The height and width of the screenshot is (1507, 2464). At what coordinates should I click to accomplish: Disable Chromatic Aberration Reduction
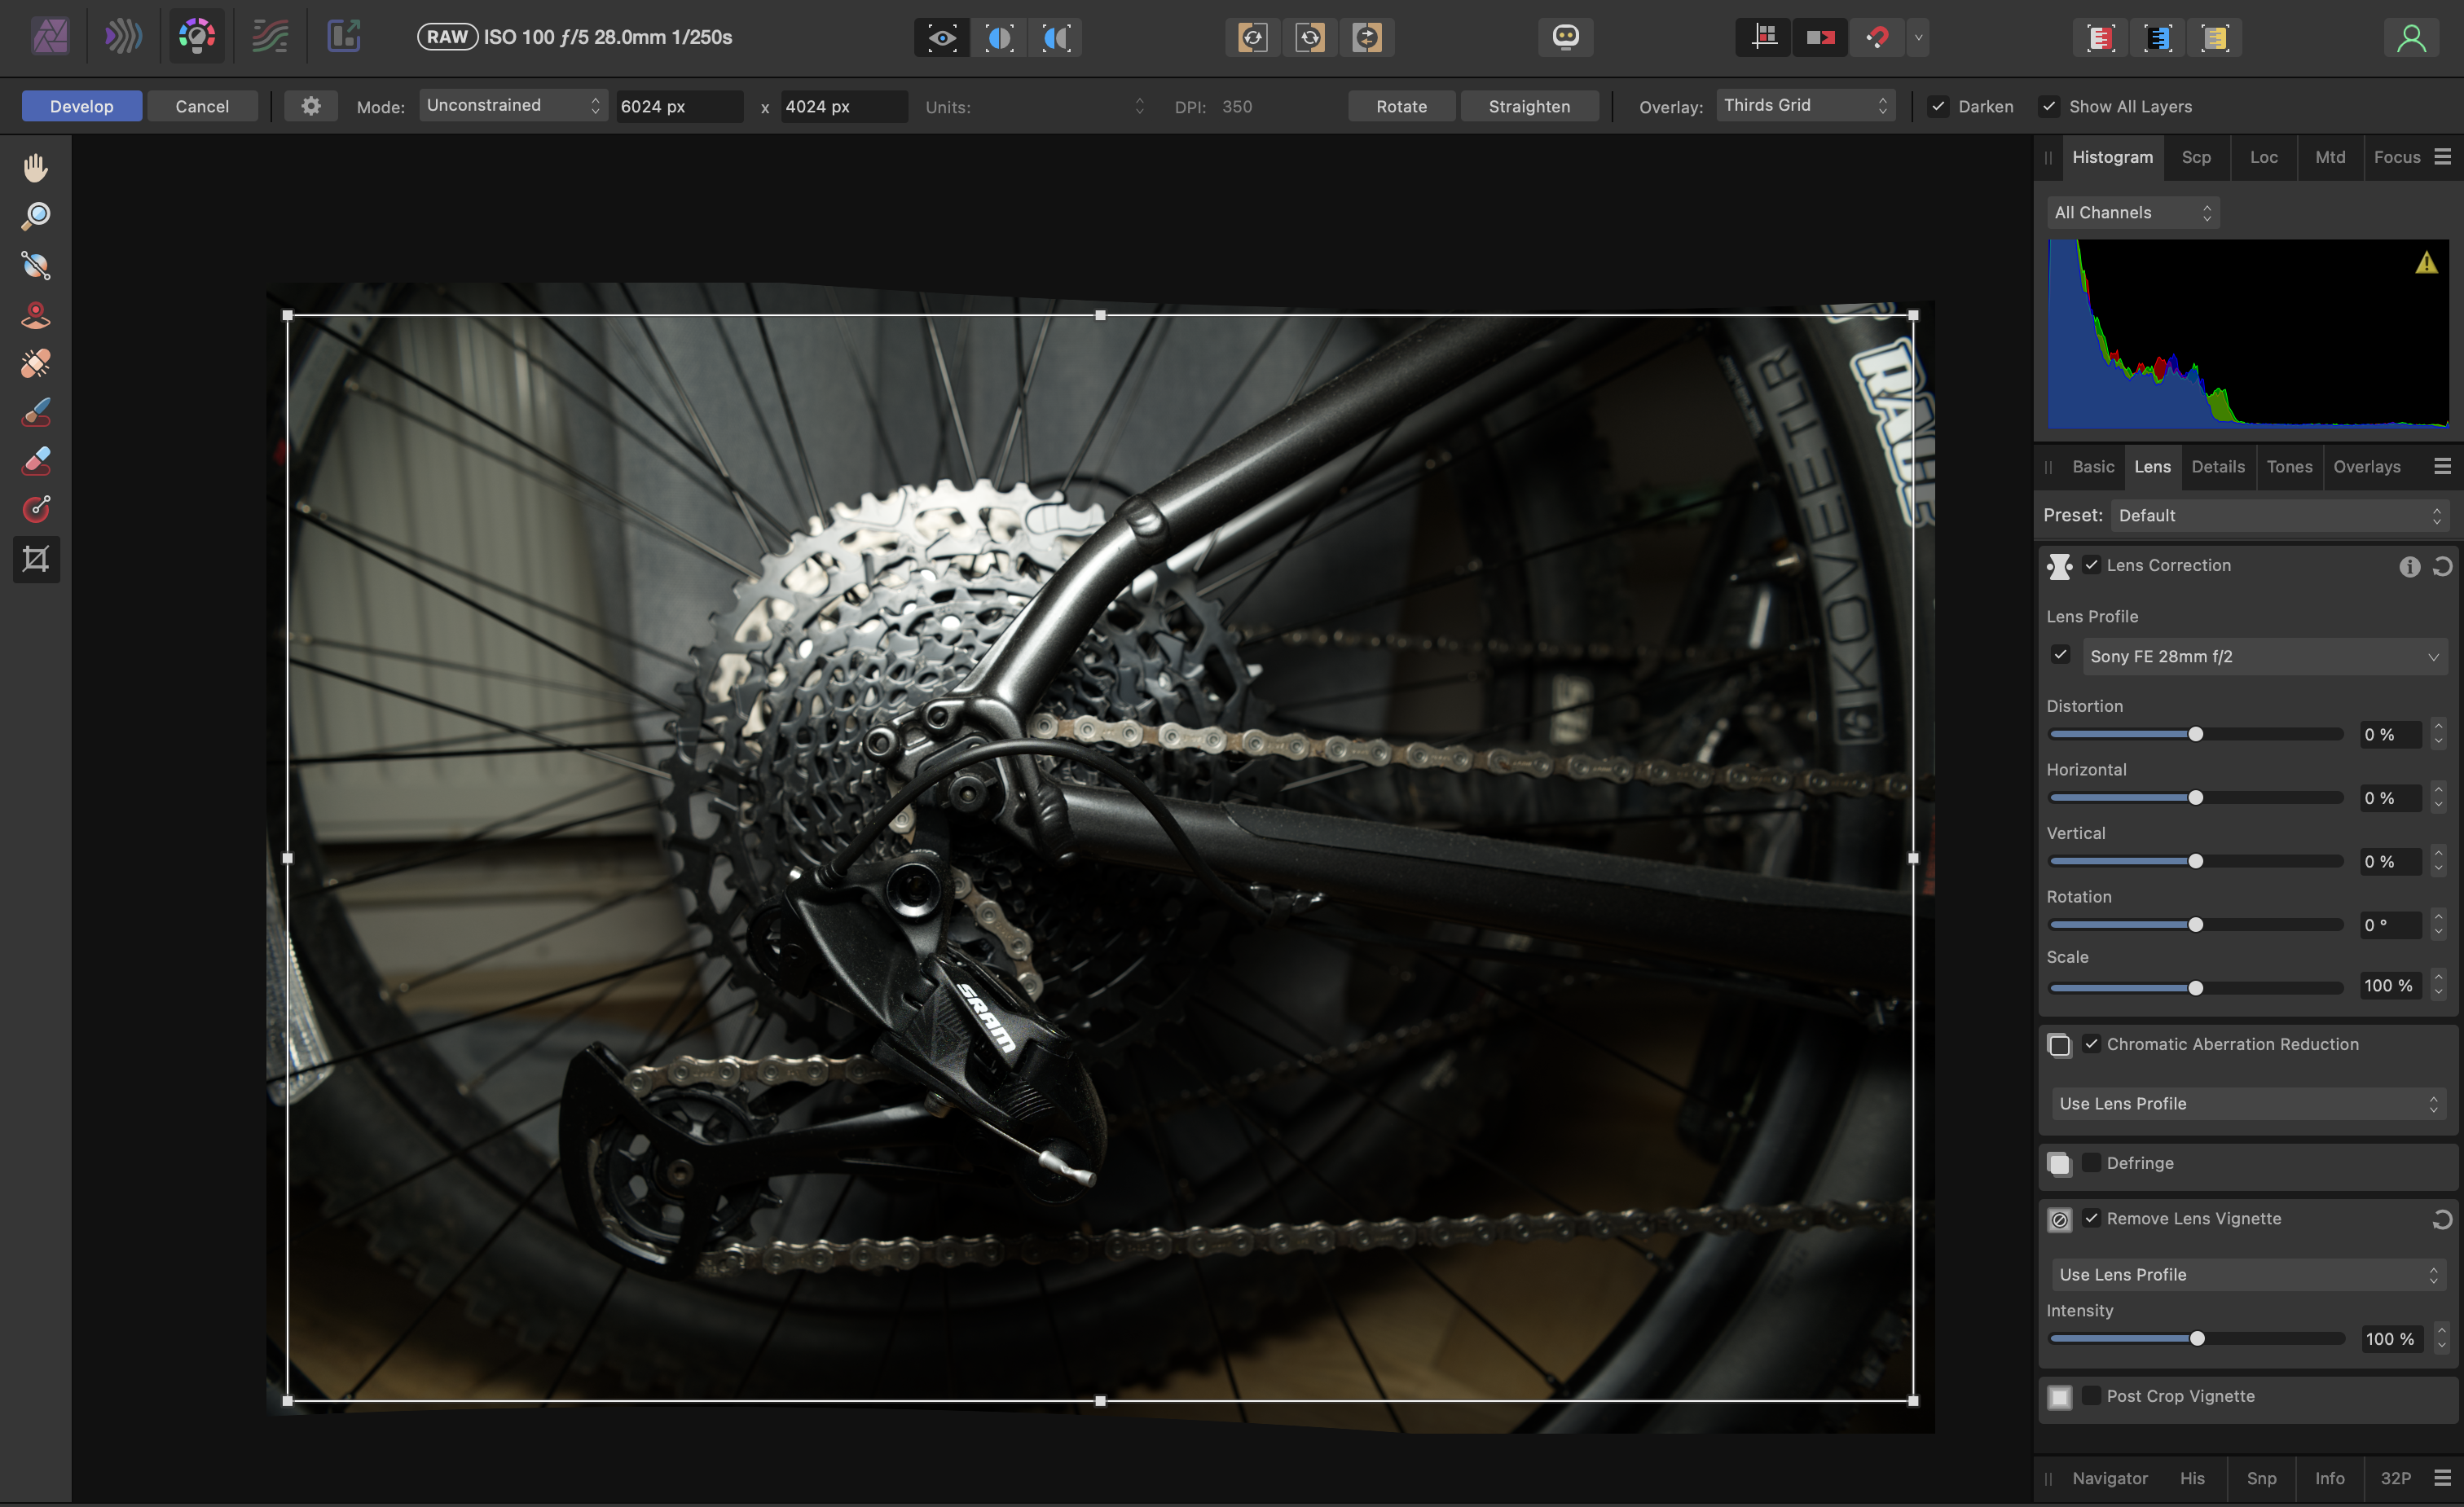point(2091,1044)
